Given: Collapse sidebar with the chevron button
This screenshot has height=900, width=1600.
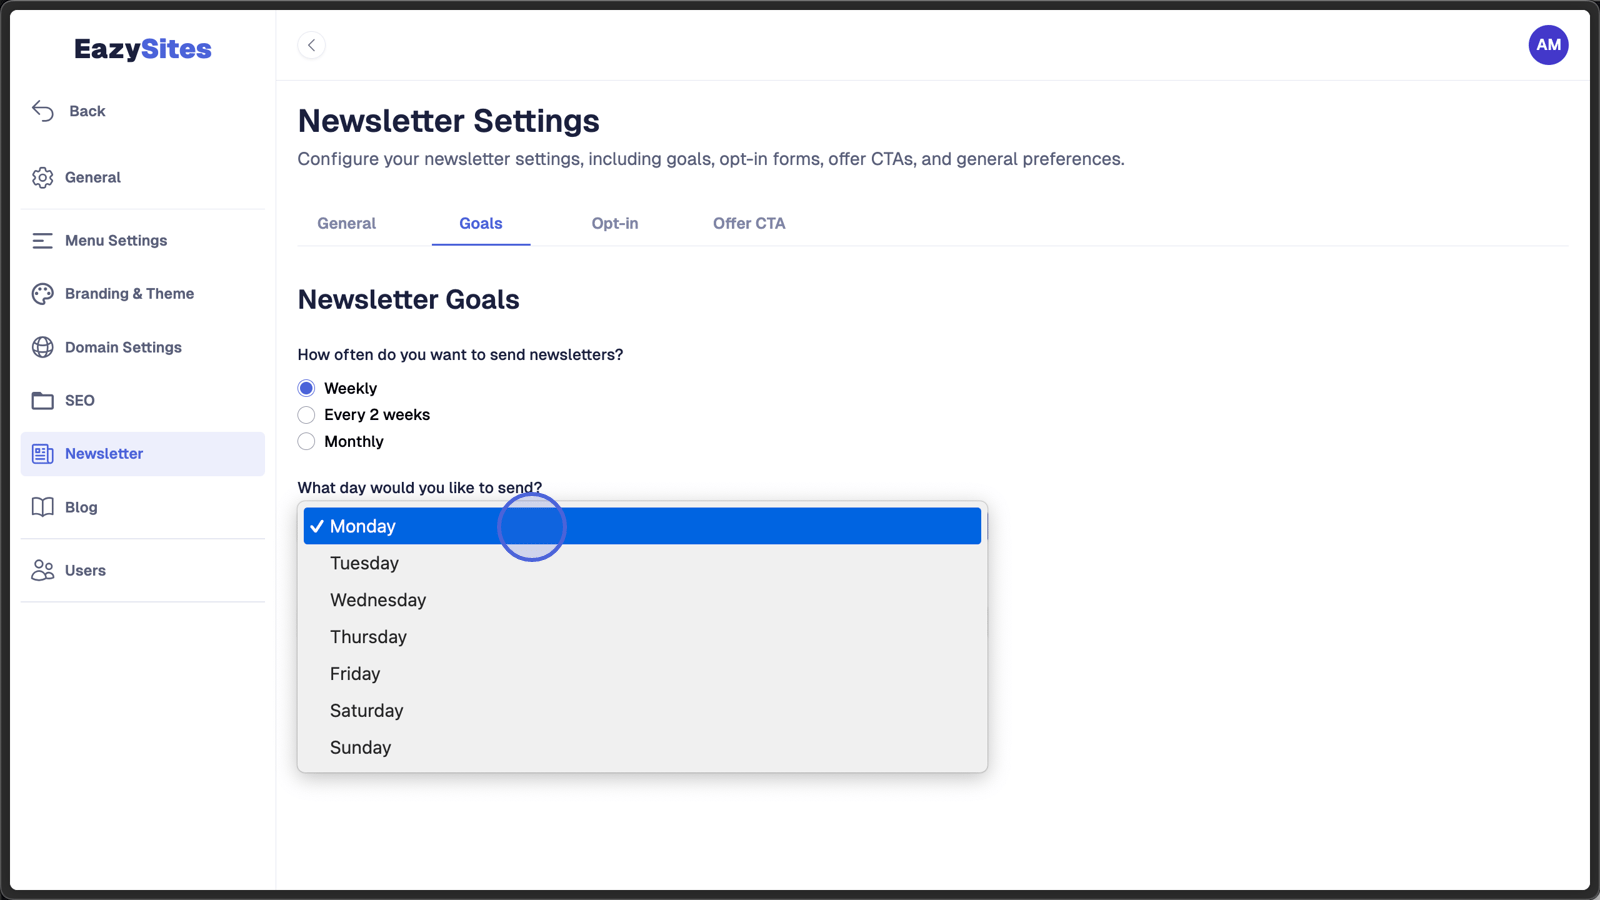Looking at the screenshot, I should pyautogui.click(x=311, y=45).
